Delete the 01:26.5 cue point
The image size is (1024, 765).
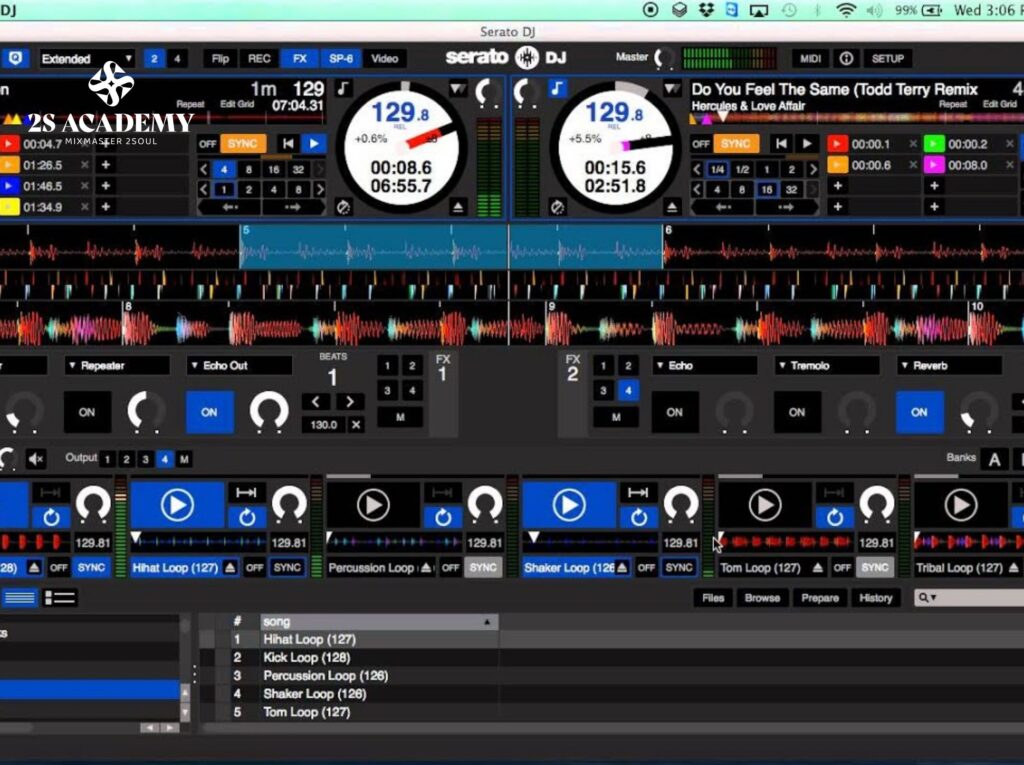[85, 165]
